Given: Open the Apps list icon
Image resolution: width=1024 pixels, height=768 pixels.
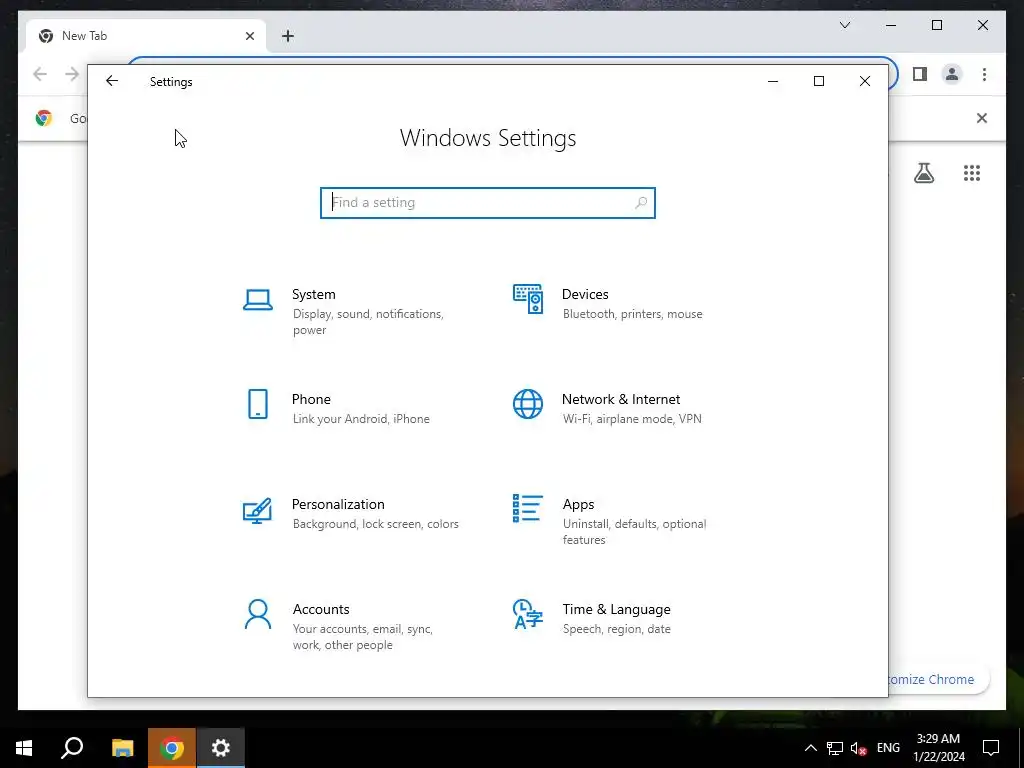Looking at the screenshot, I should [528, 508].
